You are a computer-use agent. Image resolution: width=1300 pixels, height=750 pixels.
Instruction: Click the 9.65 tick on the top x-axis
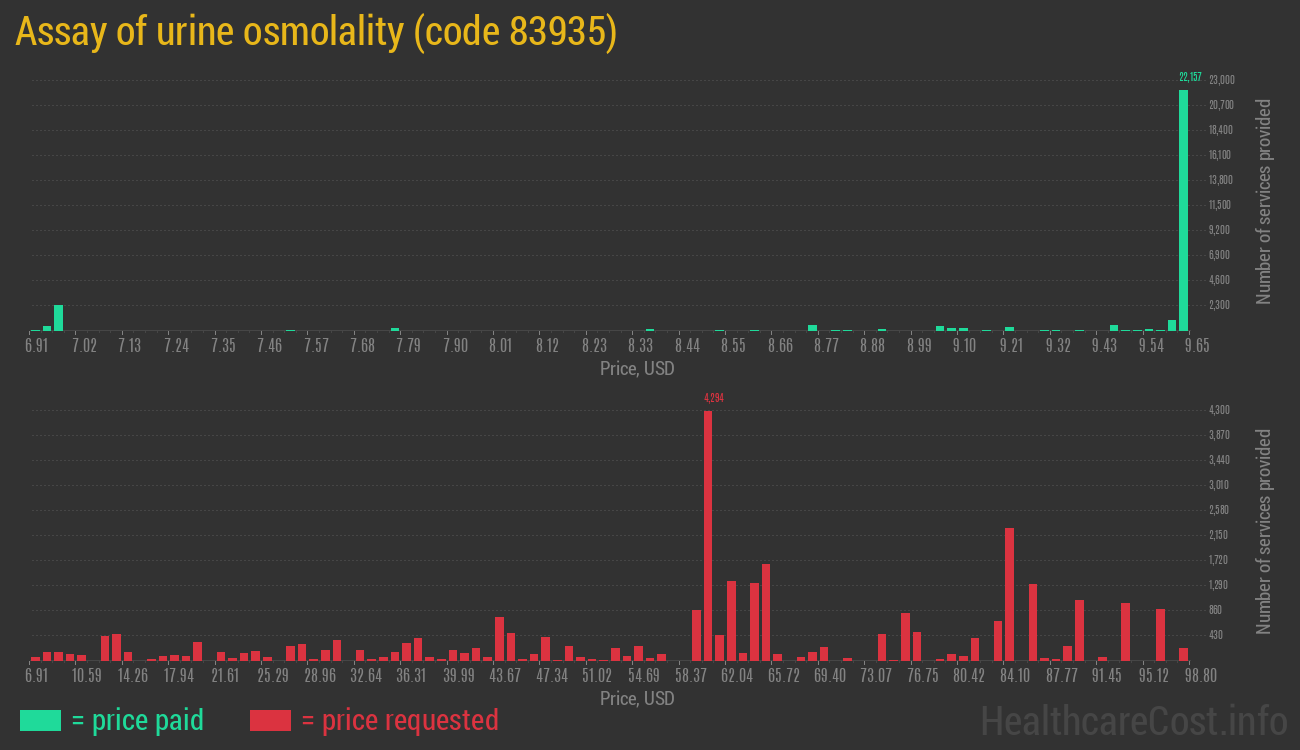tap(1197, 346)
